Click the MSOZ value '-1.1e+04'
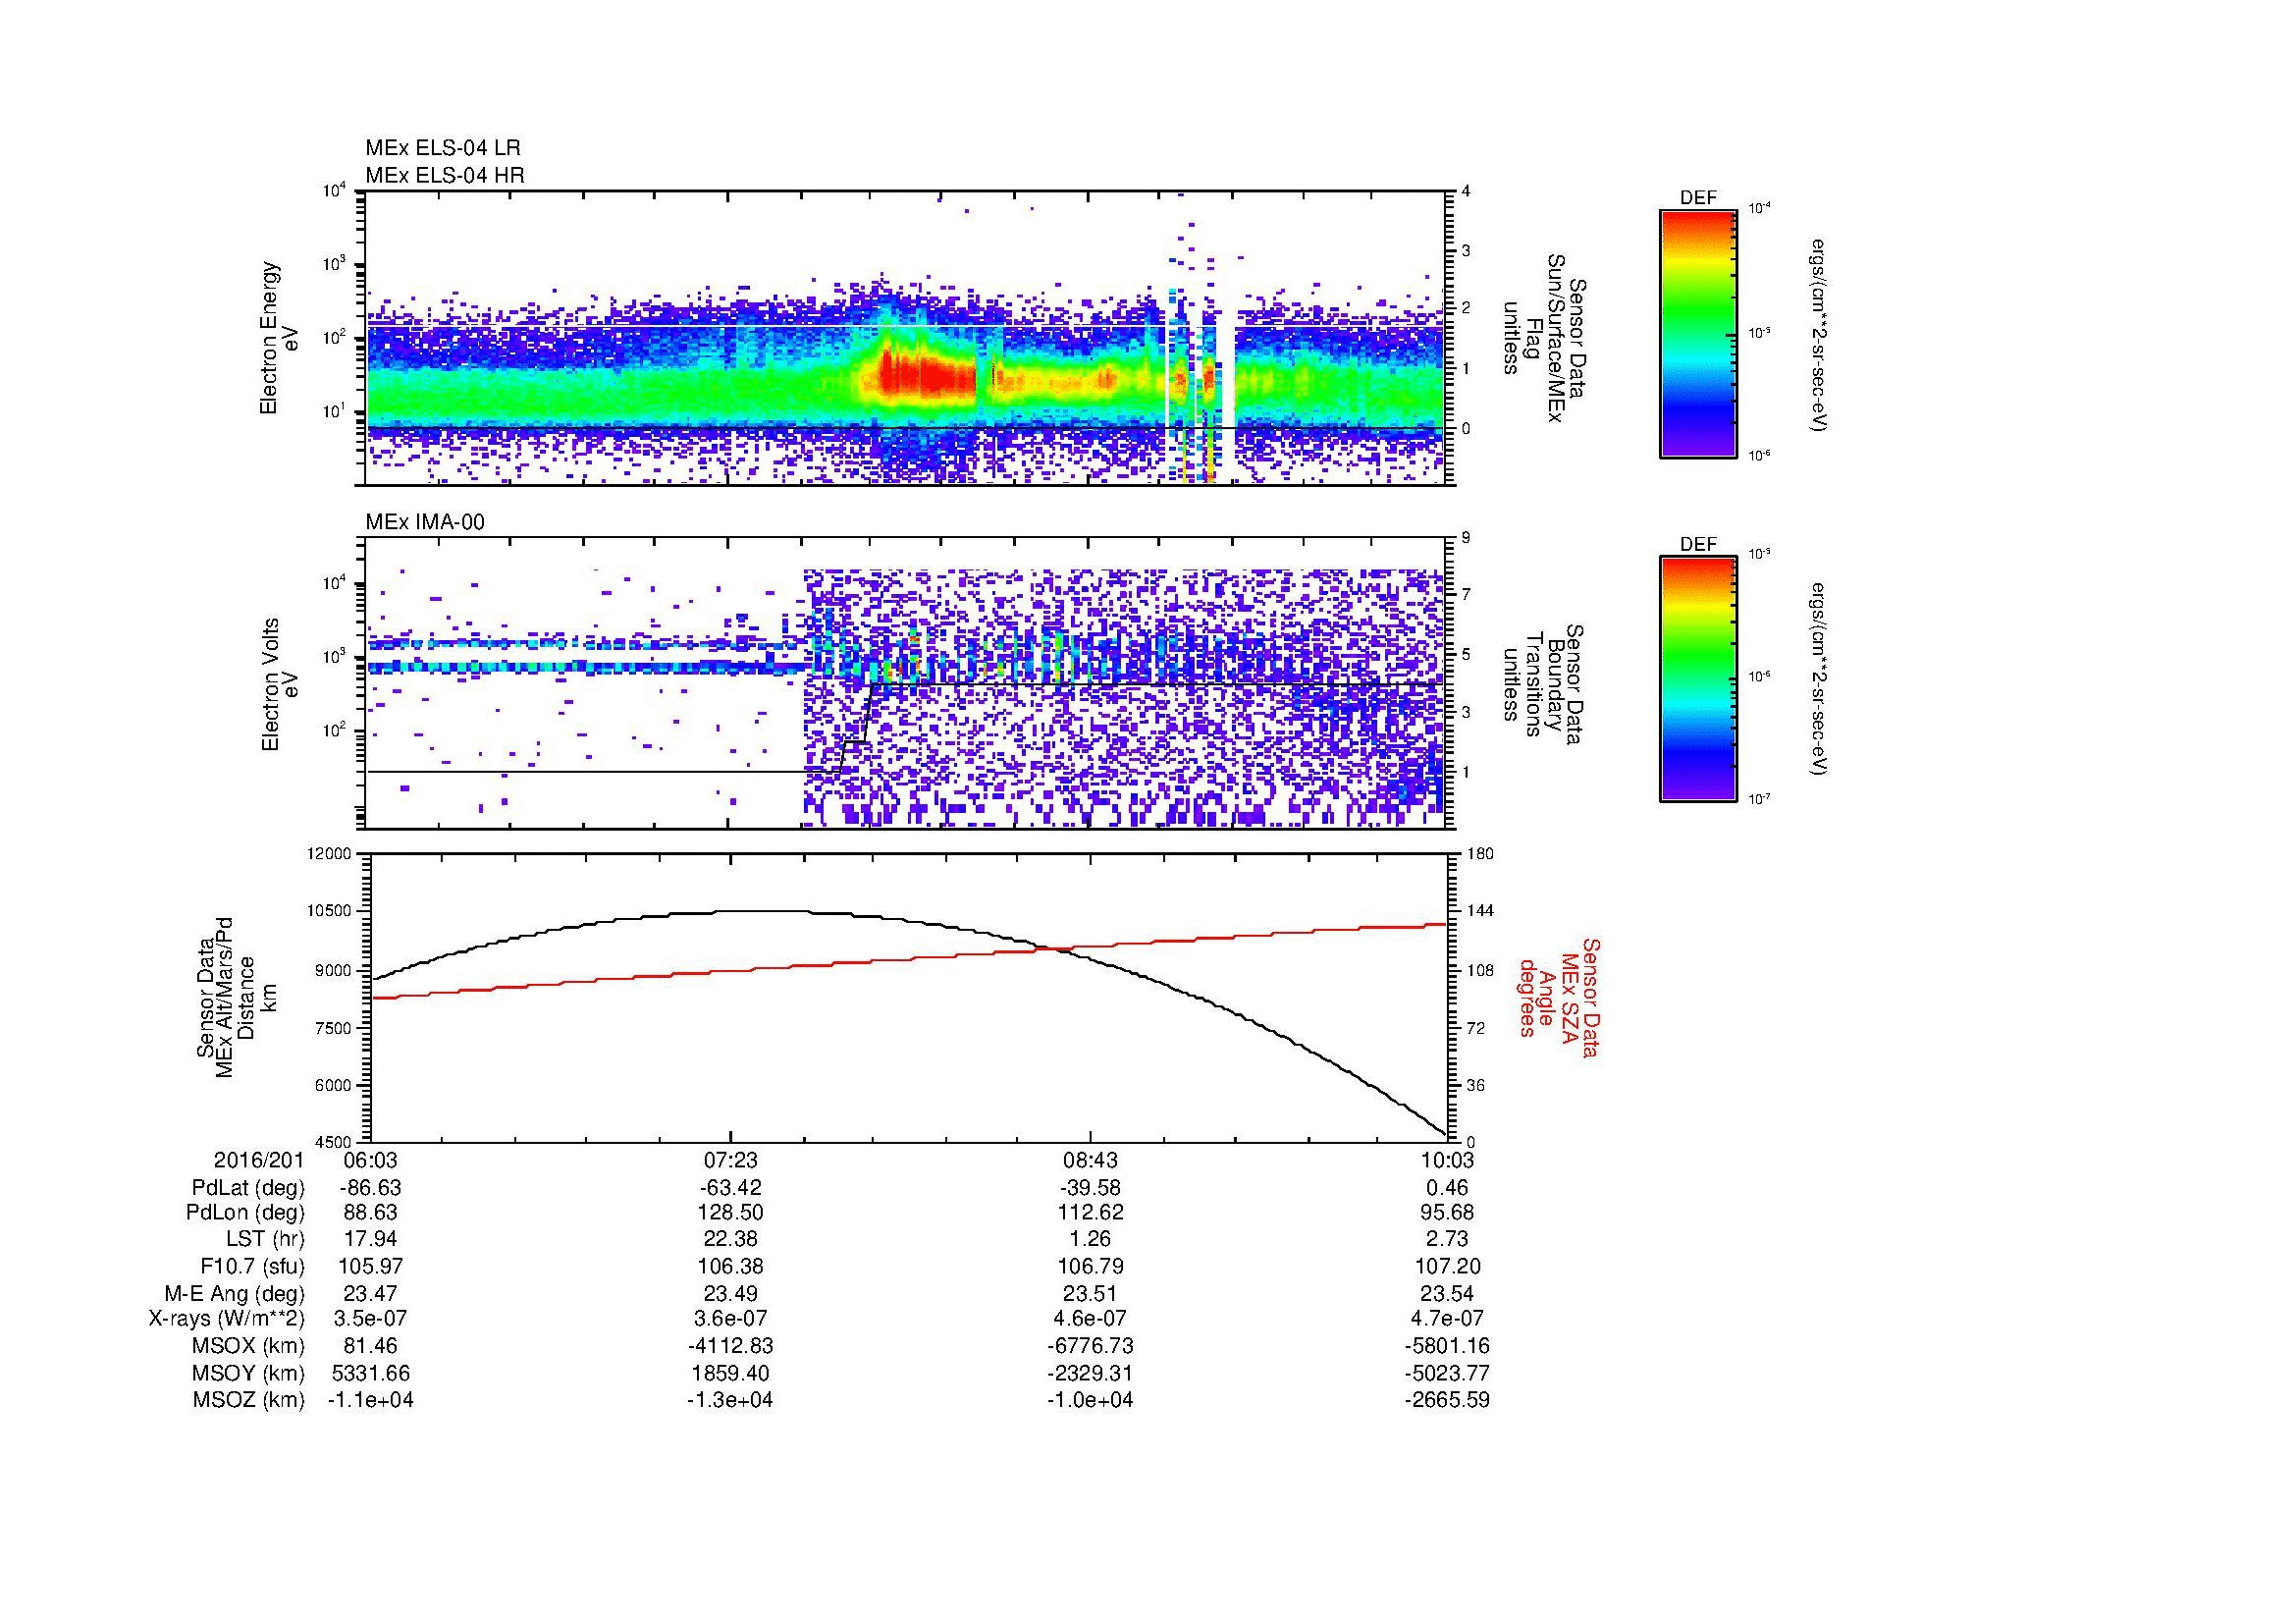The height and width of the screenshot is (1623, 2296). pos(370,1400)
